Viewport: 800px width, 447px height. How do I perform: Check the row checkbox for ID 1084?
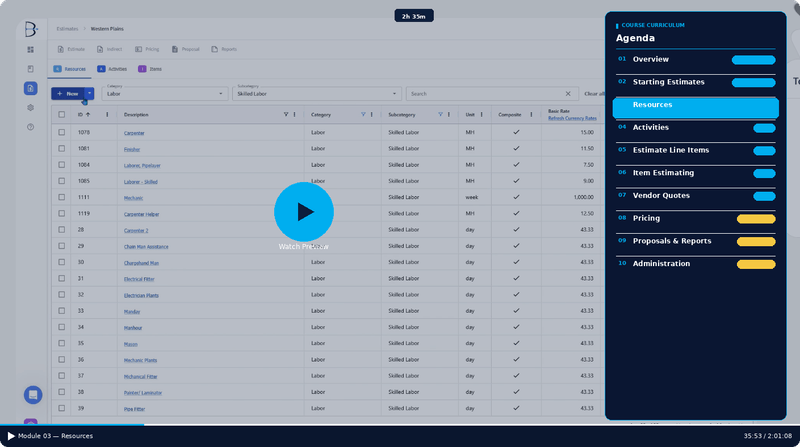pyautogui.click(x=62, y=165)
